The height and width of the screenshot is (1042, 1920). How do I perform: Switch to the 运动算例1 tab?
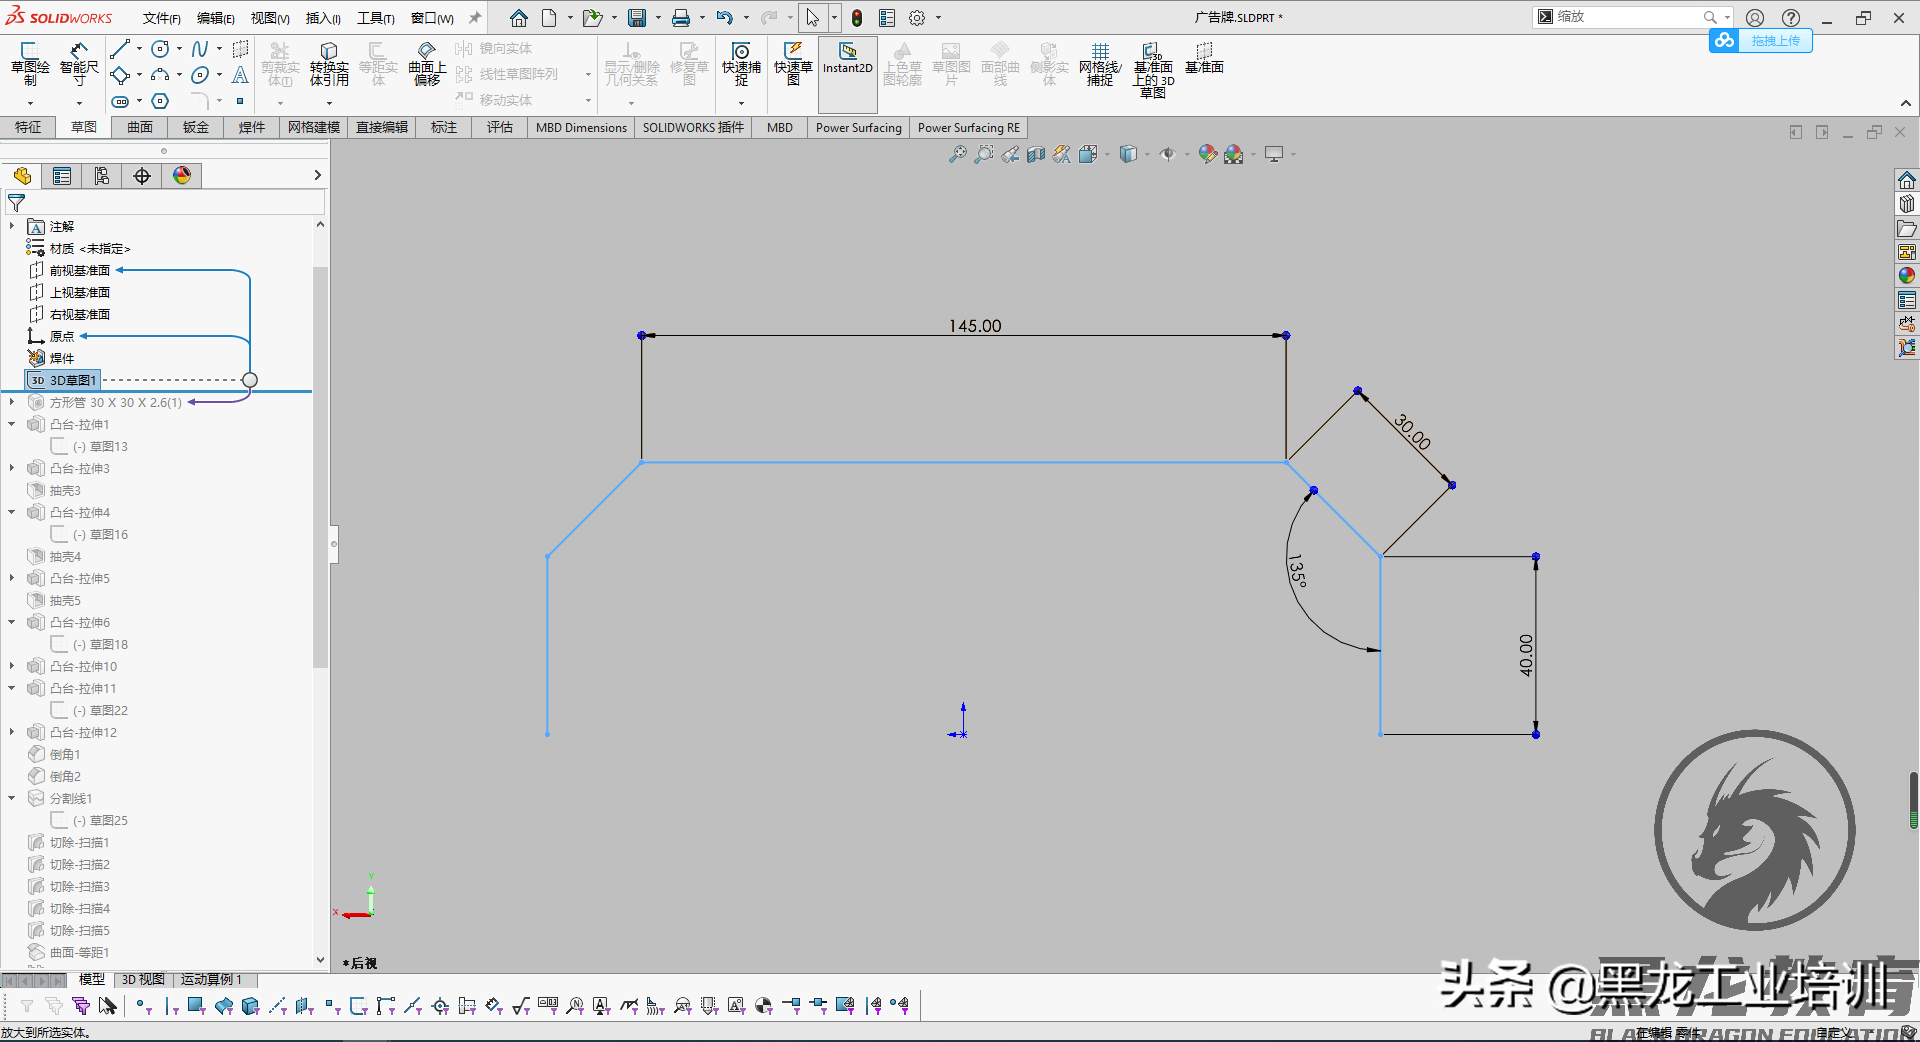[212, 980]
